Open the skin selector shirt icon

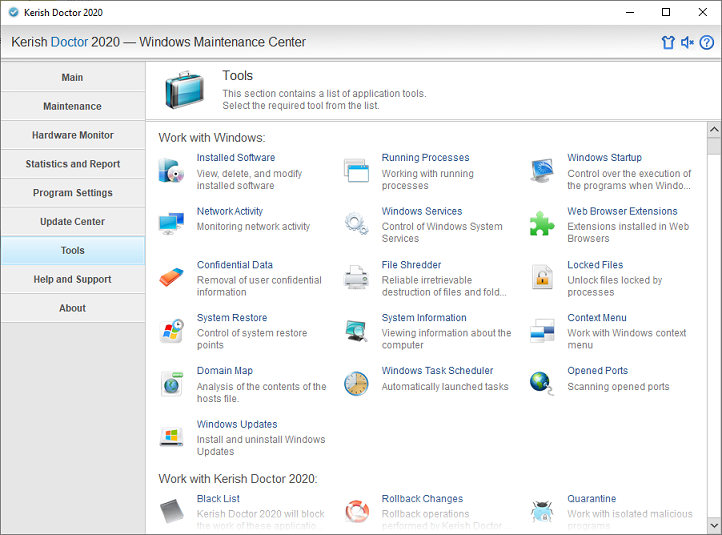click(x=668, y=42)
